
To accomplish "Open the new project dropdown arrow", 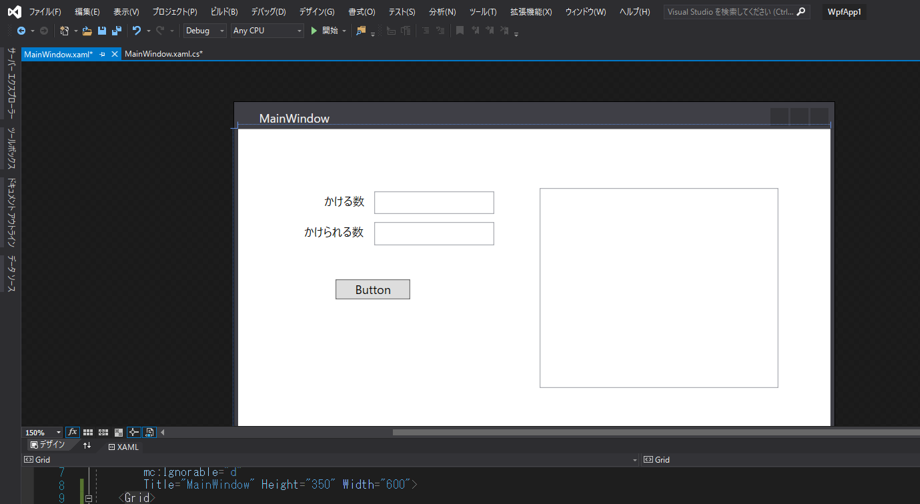I will point(76,31).
